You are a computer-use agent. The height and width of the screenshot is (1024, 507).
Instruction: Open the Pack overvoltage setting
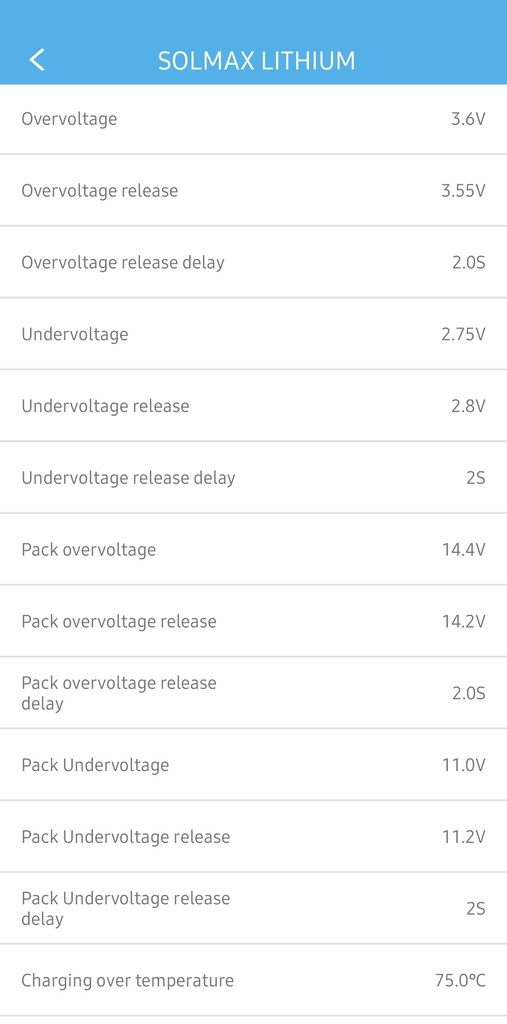click(x=254, y=550)
